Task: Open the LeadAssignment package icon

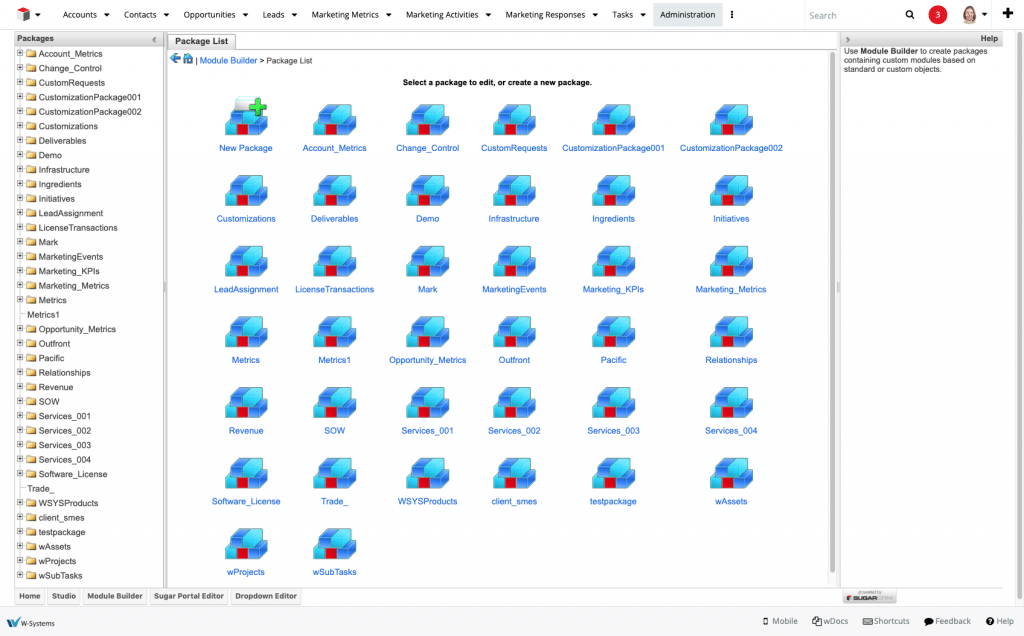Action: (x=246, y=261)
